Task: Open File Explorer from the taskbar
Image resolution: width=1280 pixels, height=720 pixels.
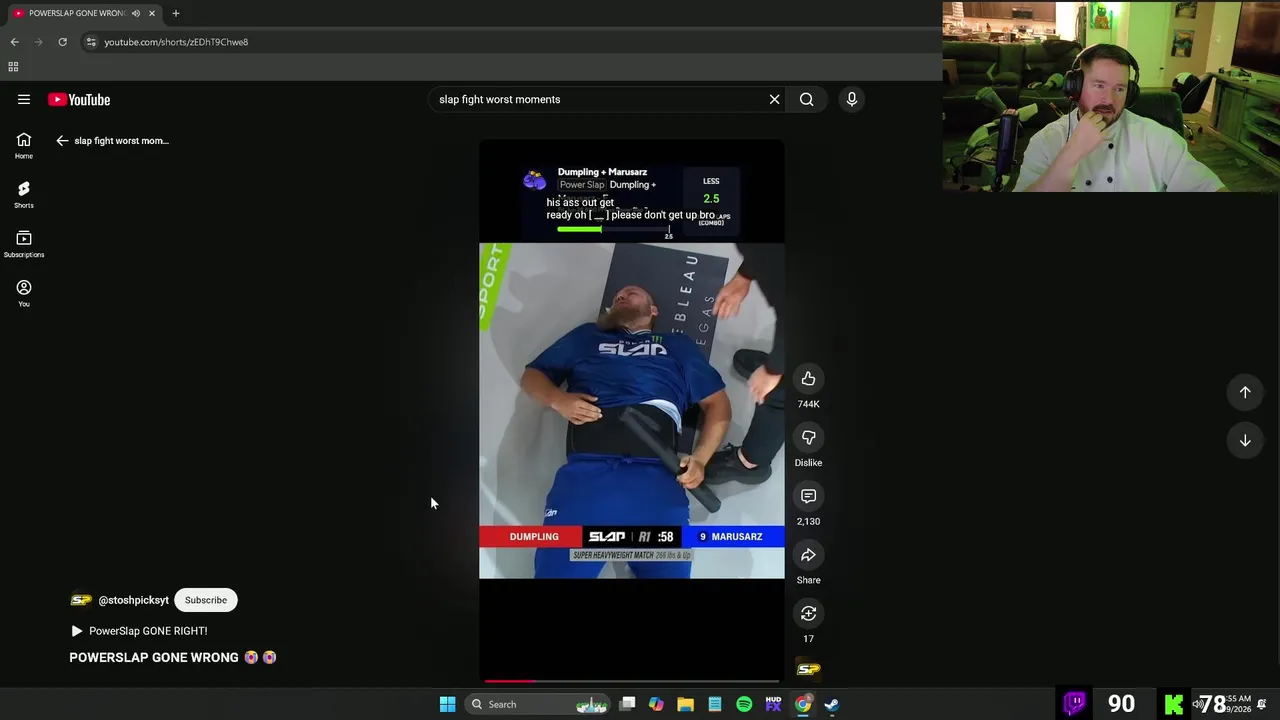Action: coord(685,704)
